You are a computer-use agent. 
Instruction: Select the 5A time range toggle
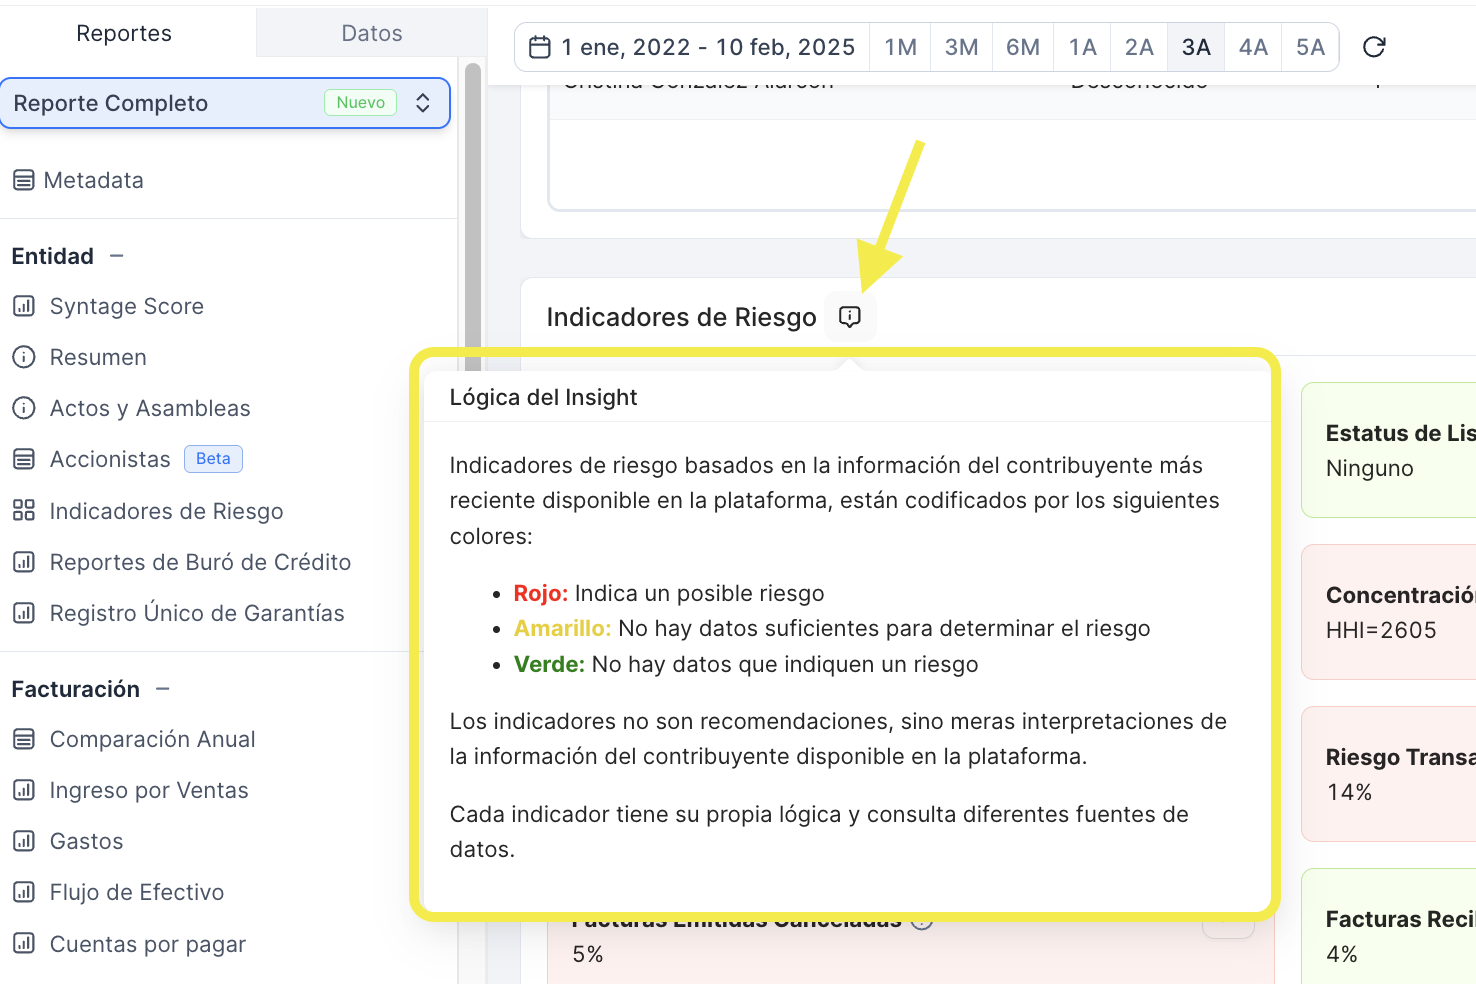point(1310,47)
